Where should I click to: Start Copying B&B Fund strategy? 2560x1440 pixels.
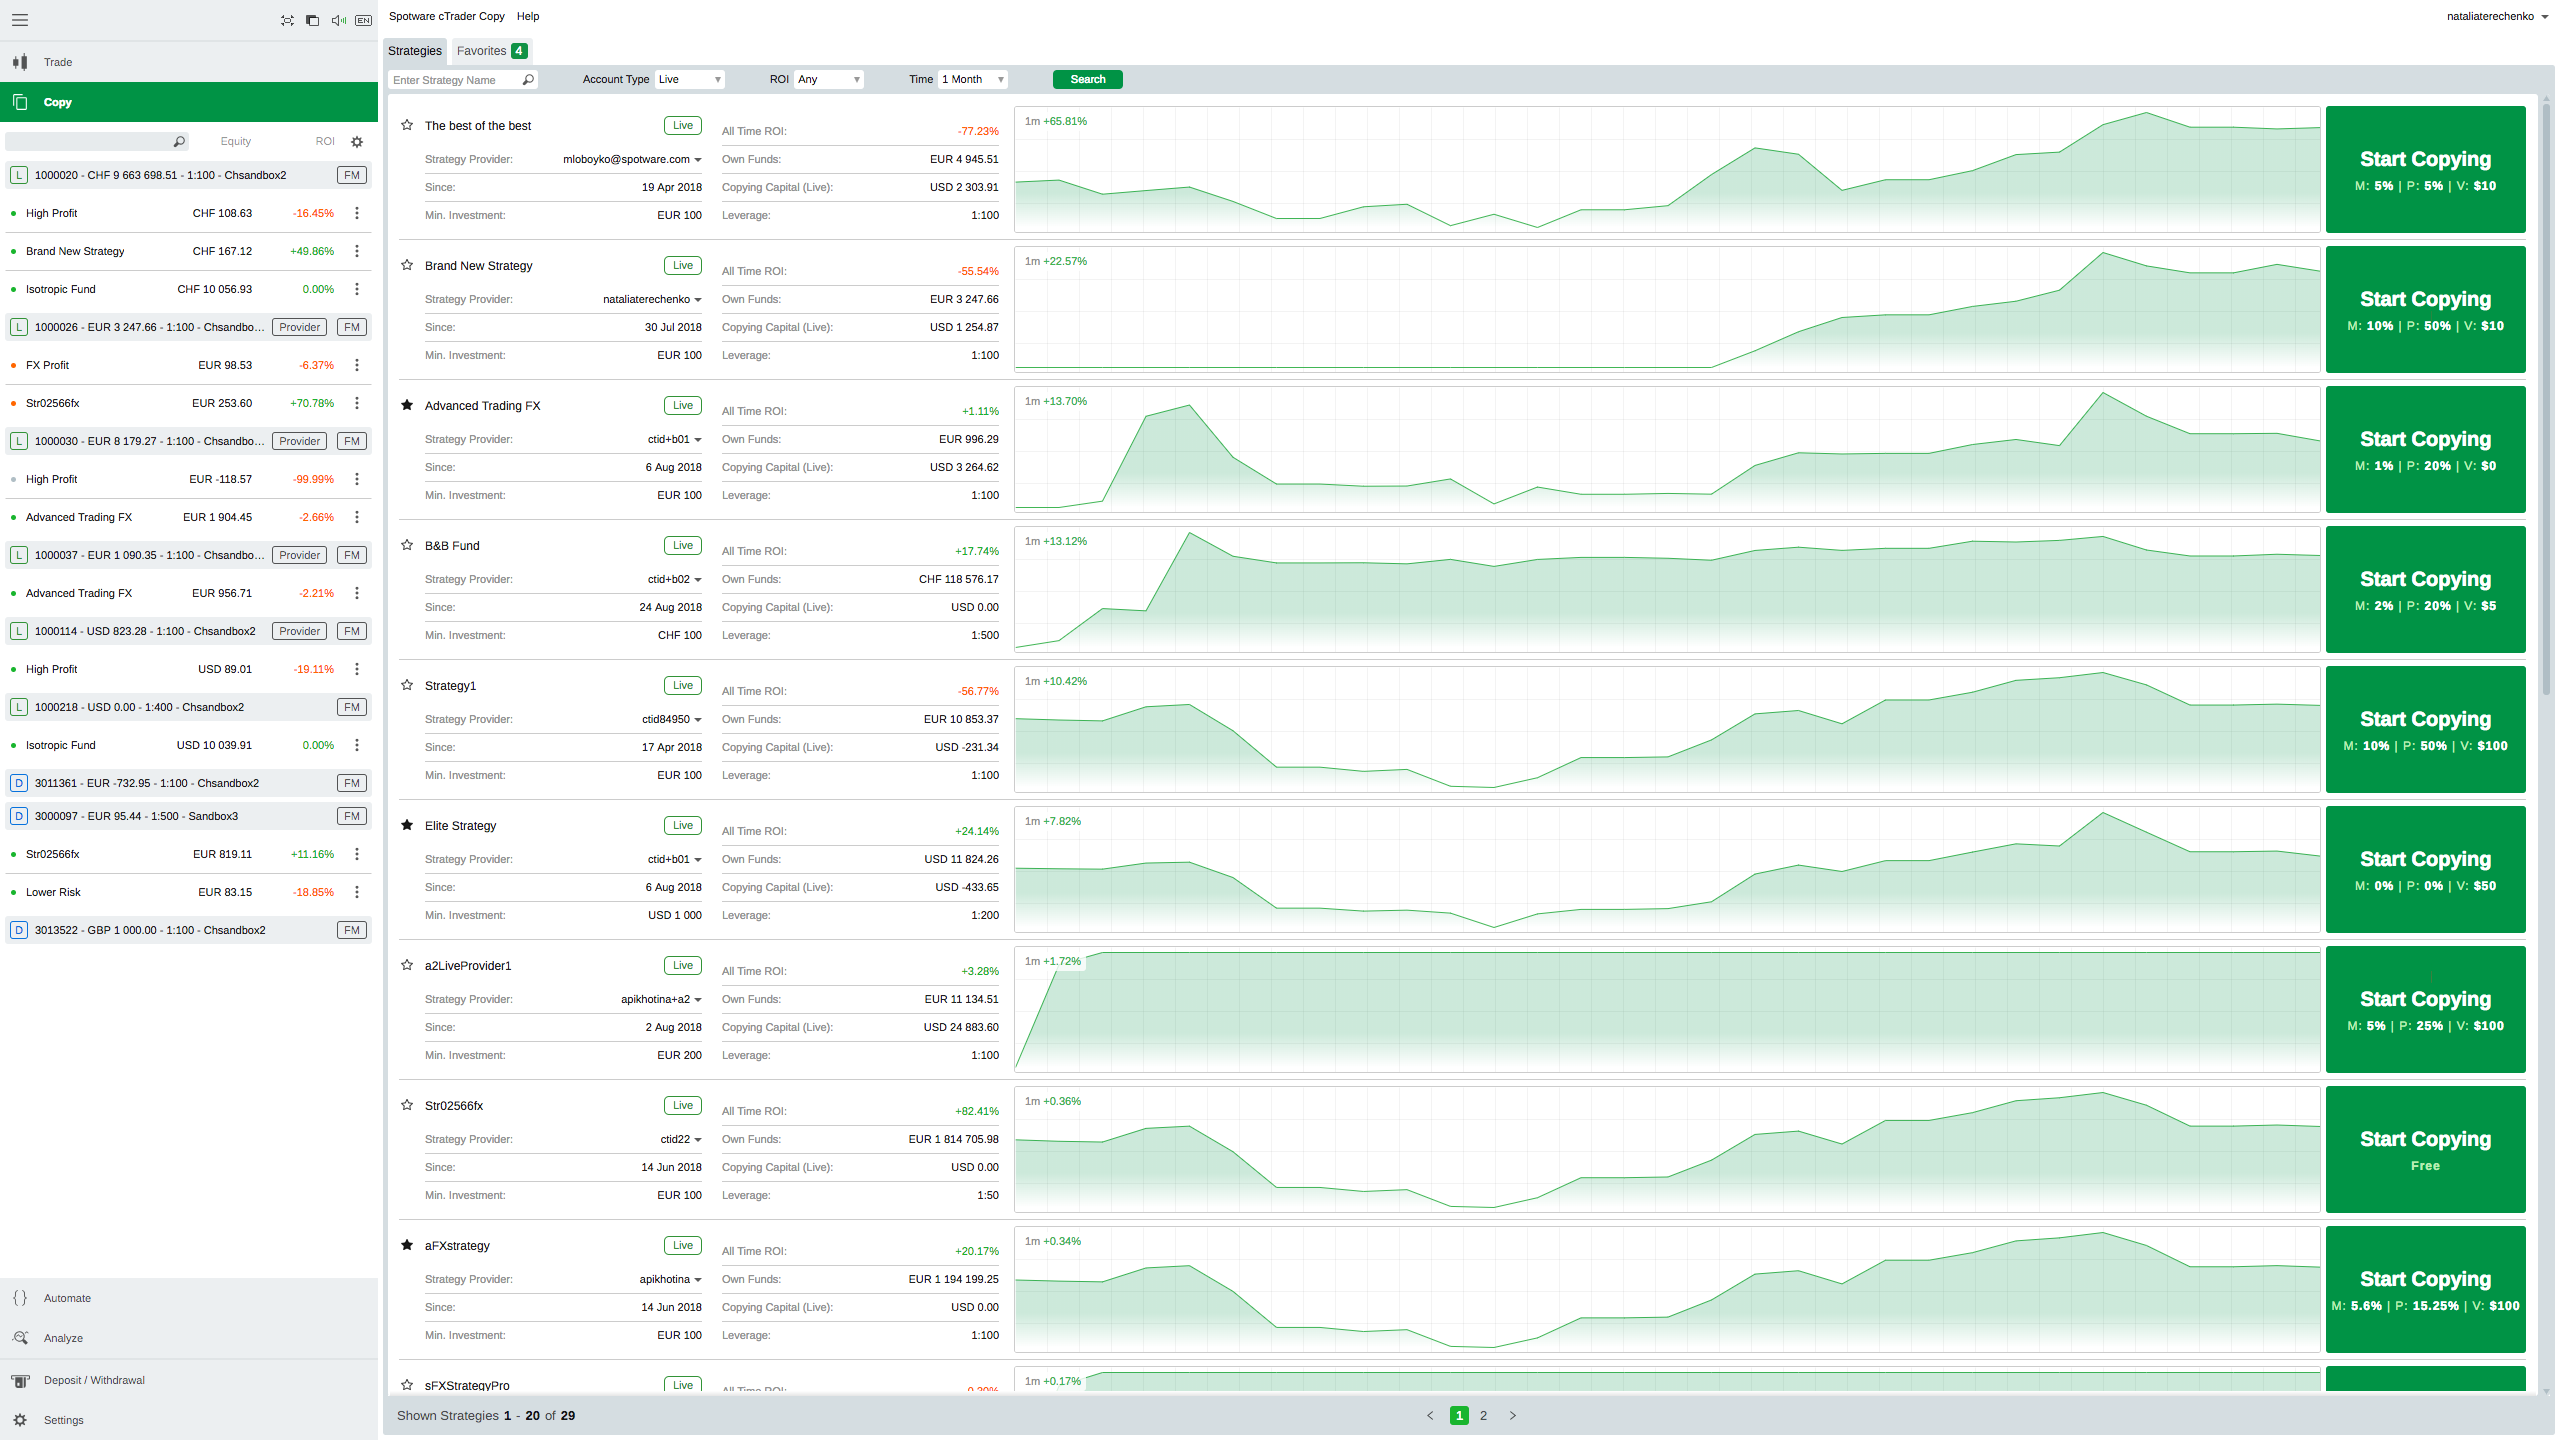tap(2426, 590)
